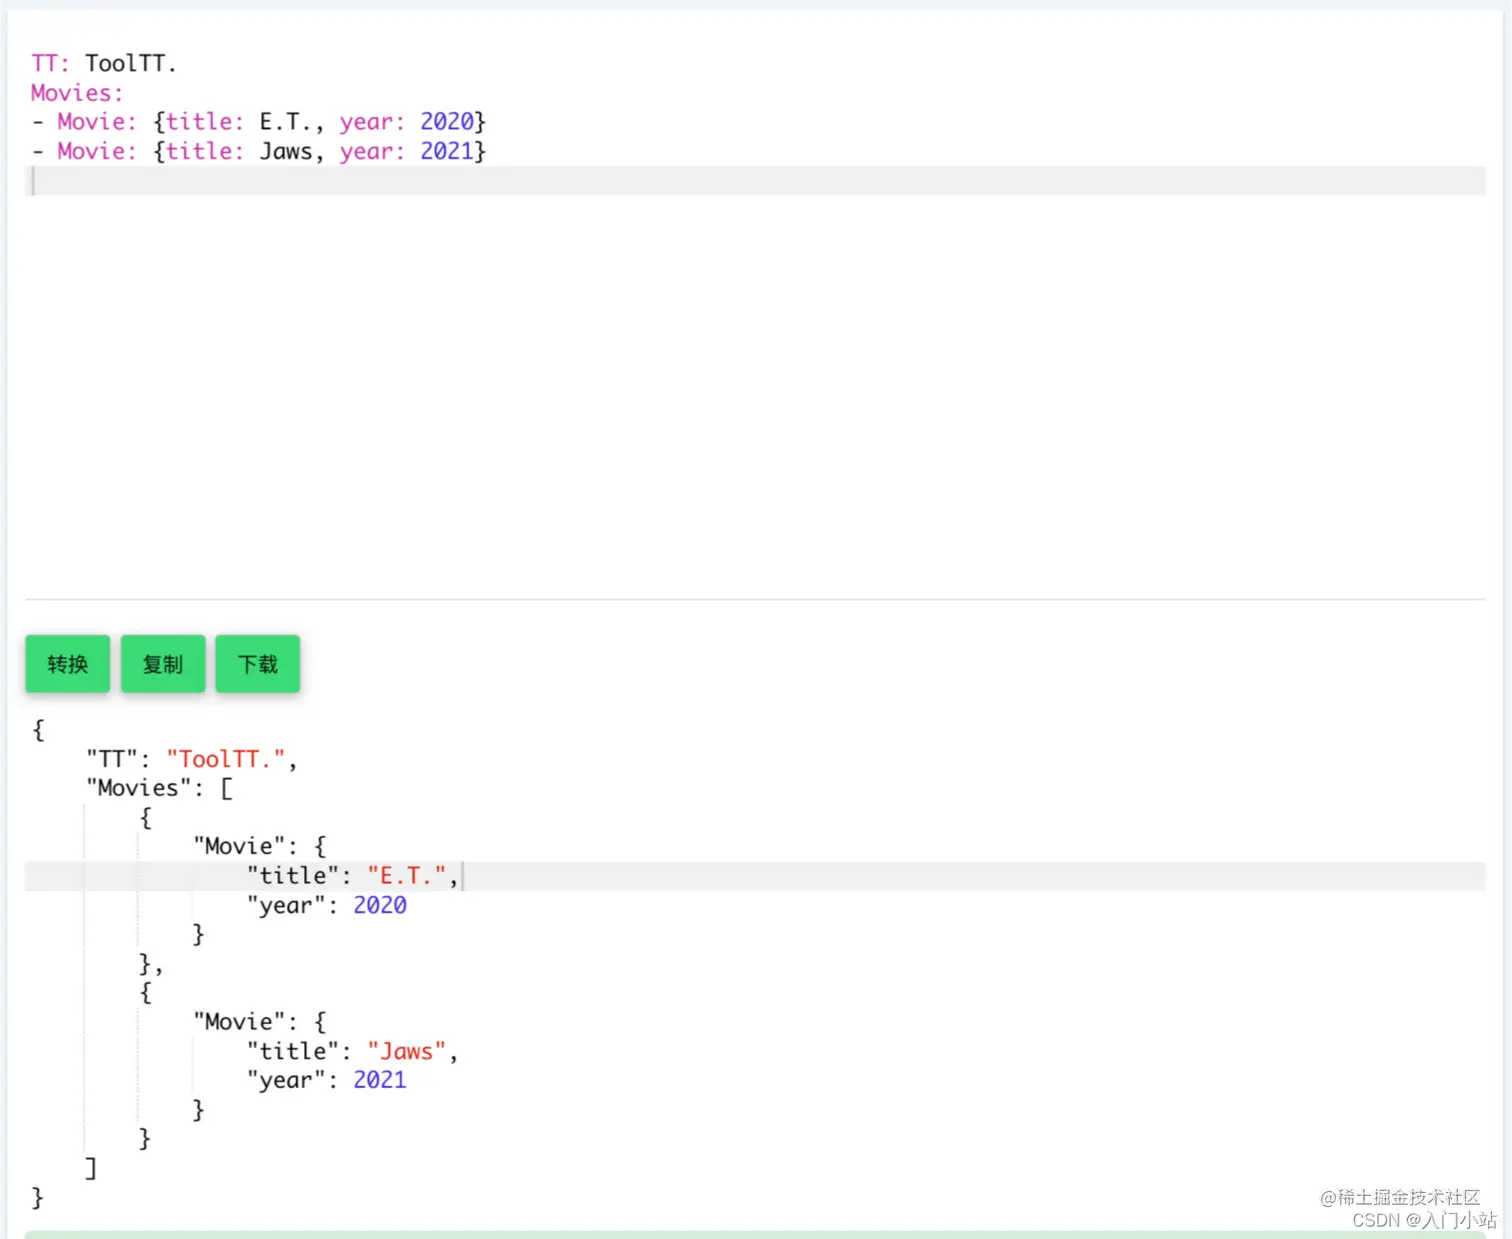Click the opening curly brace of JSON output

tap(38, 730)
